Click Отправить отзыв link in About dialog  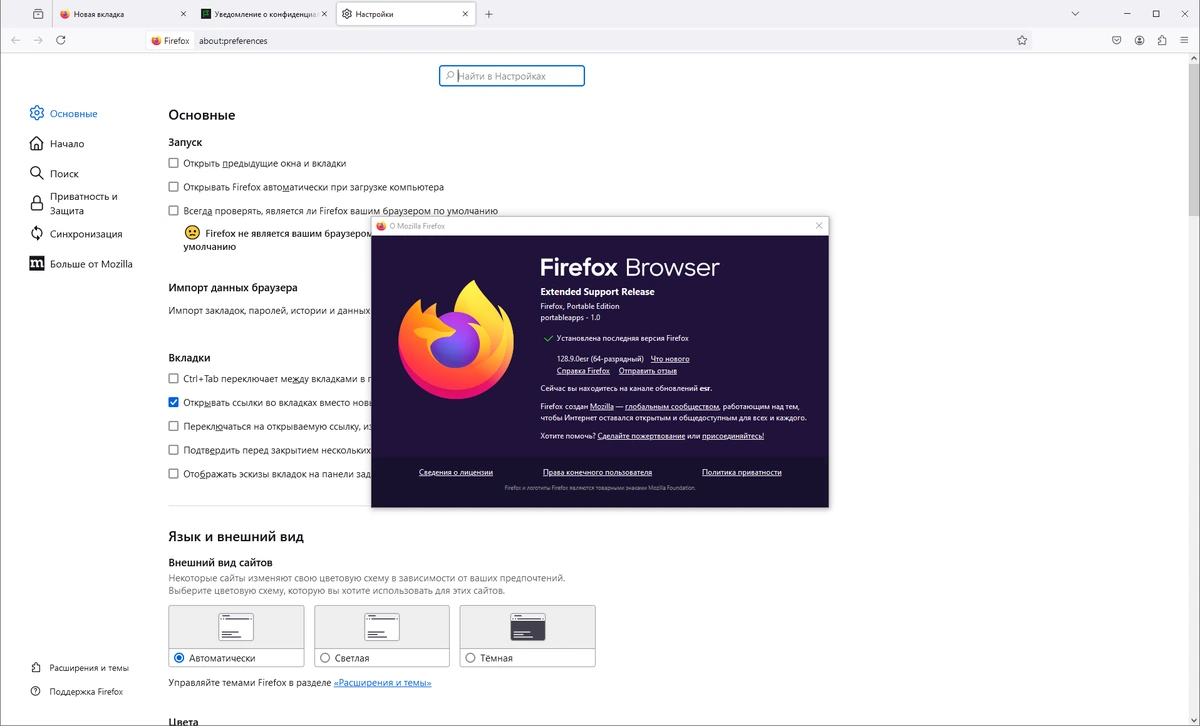pyautogui.click(x=648, y=371)
